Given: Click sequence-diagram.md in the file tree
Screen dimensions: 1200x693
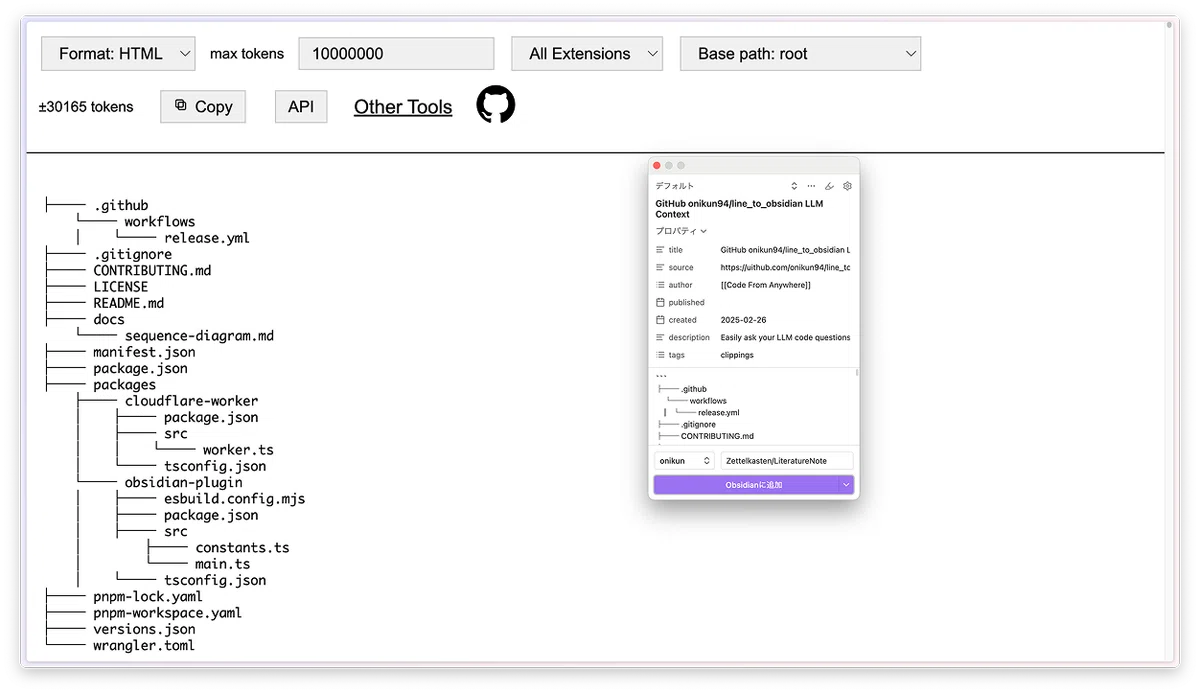Looking at the screenshot, I should pos(199,336).
